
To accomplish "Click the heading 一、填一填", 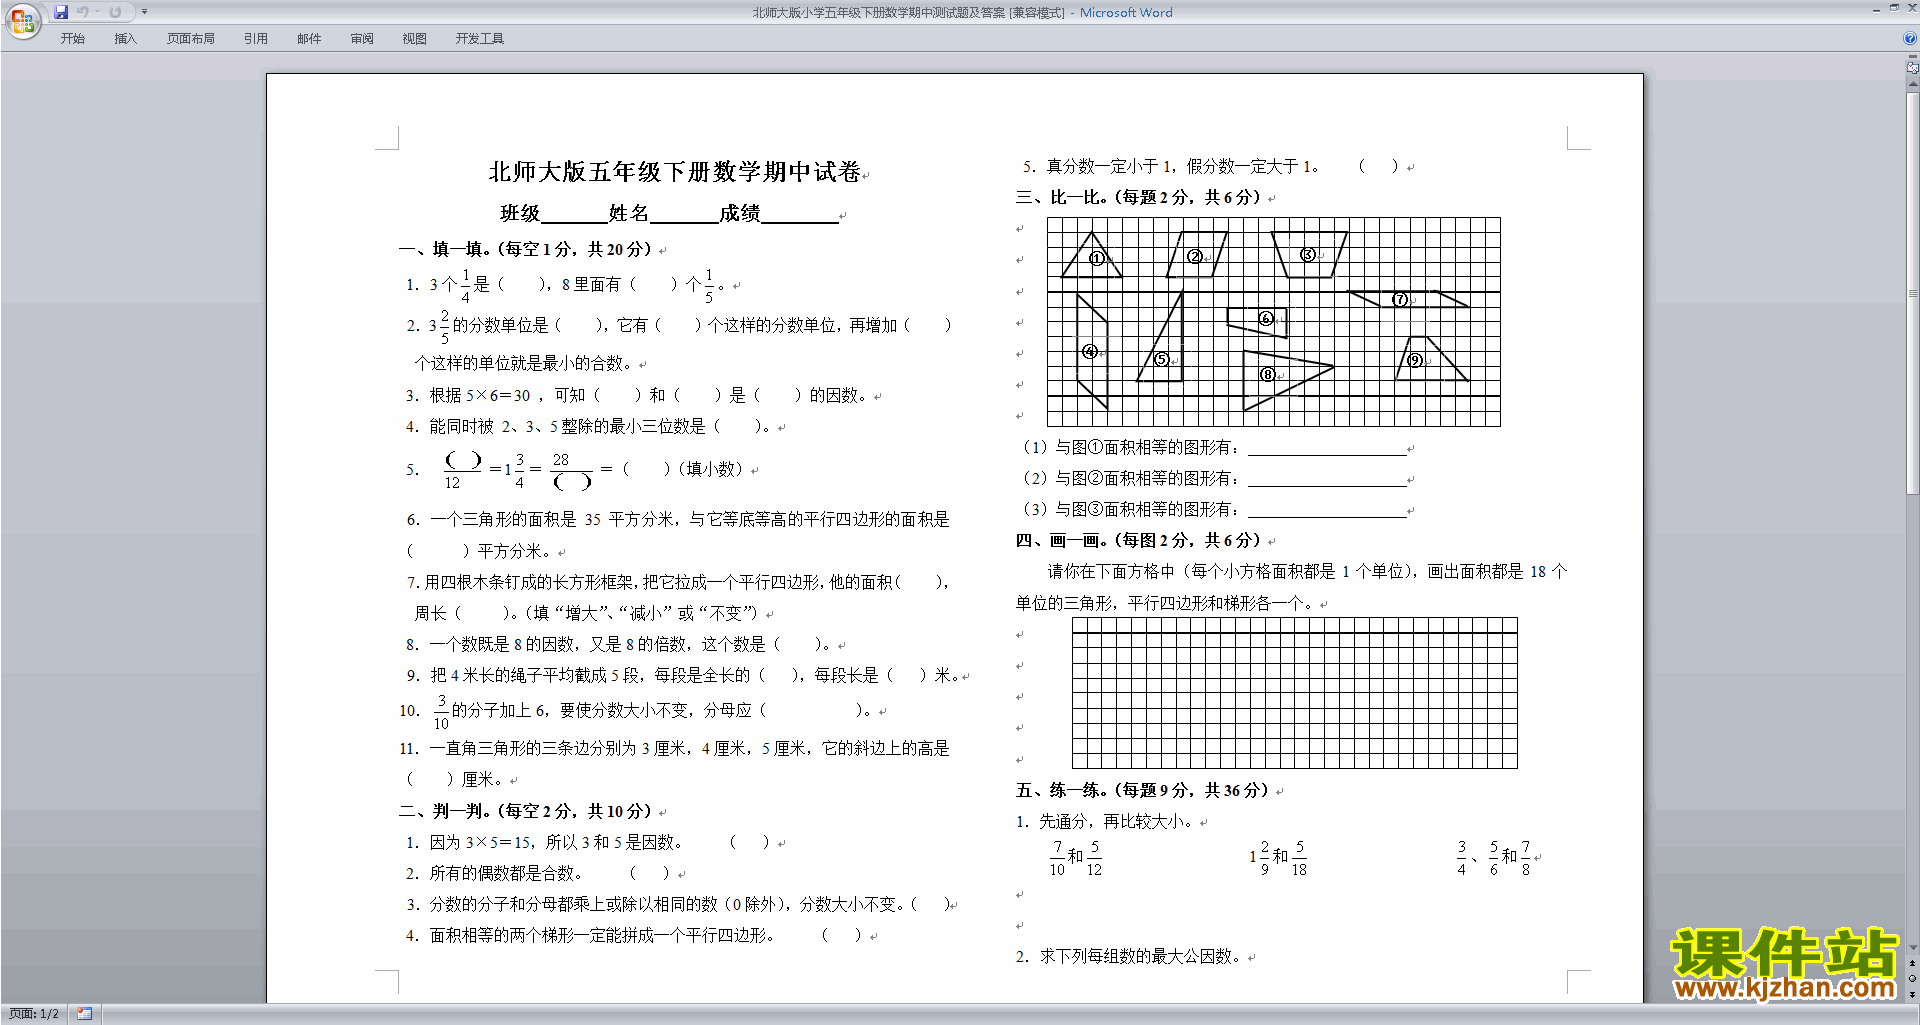I will [x=525, y=249].
